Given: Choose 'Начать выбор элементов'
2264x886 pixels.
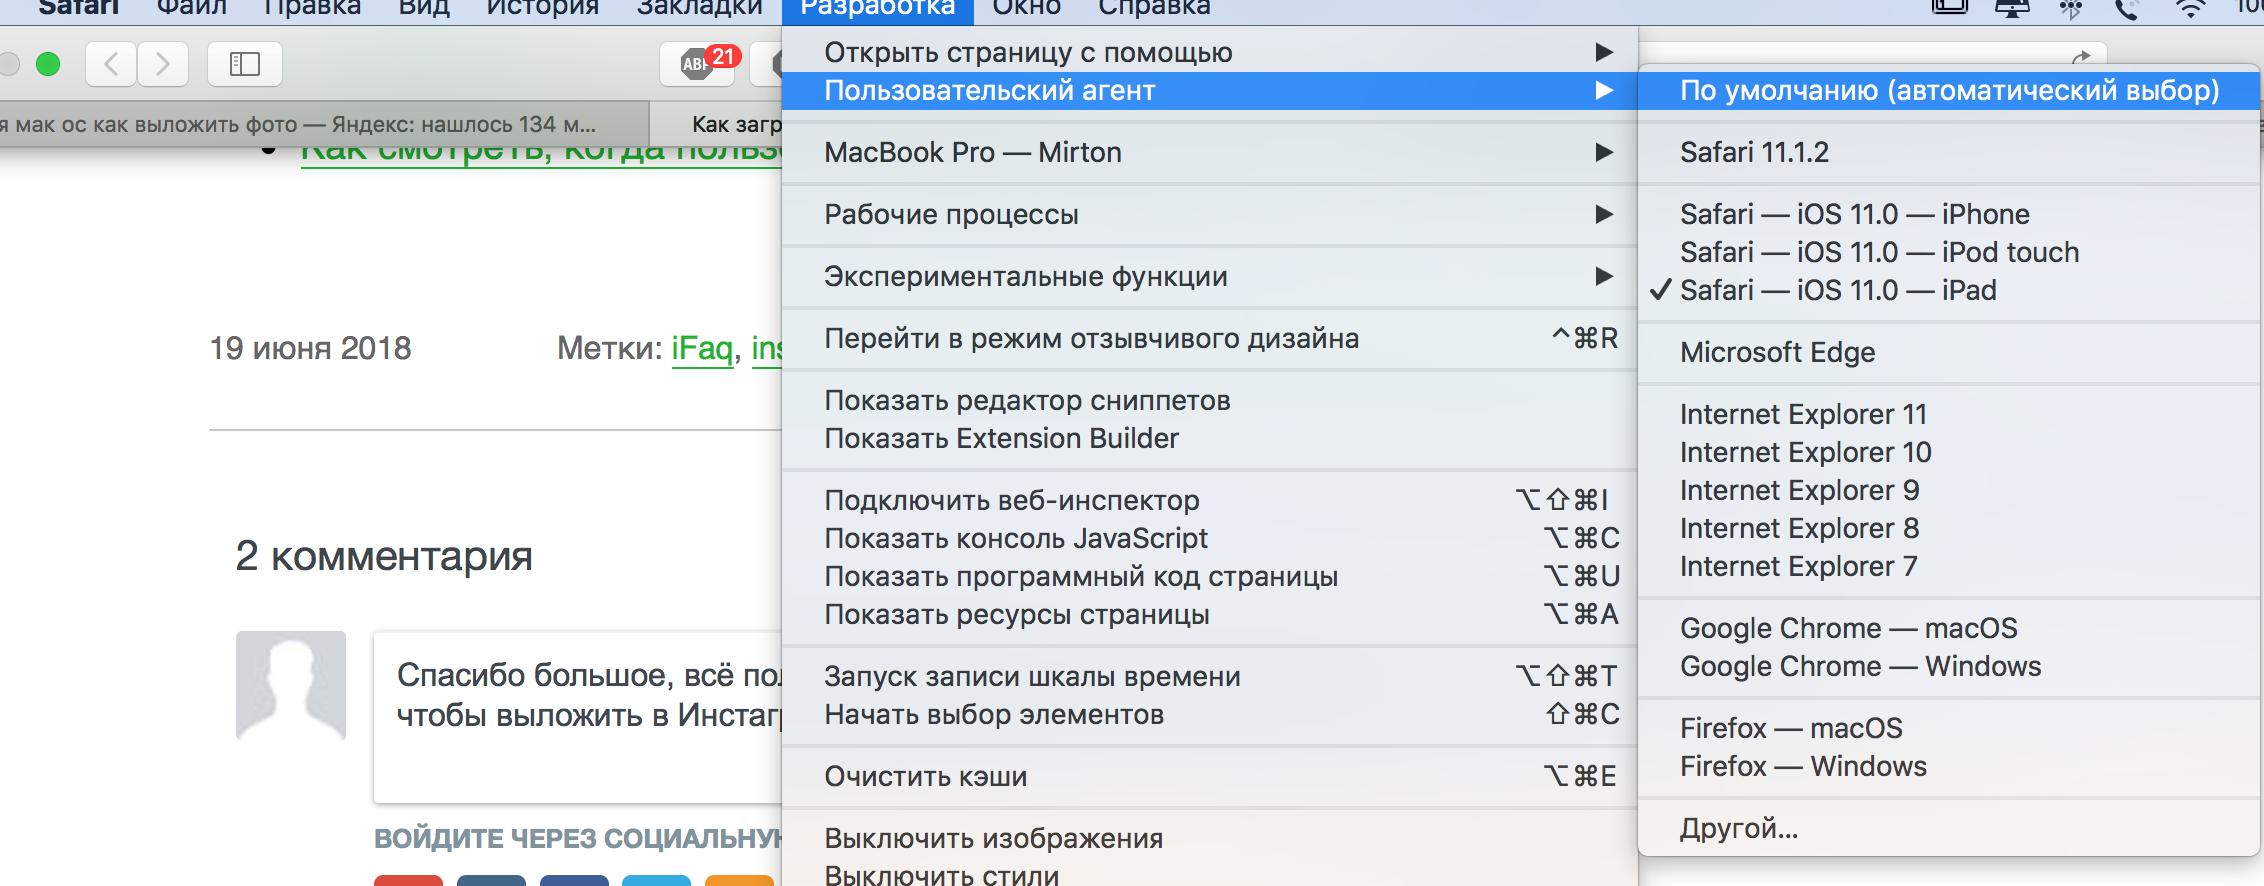Looking at the screenshot, I should pos(1209,714).
